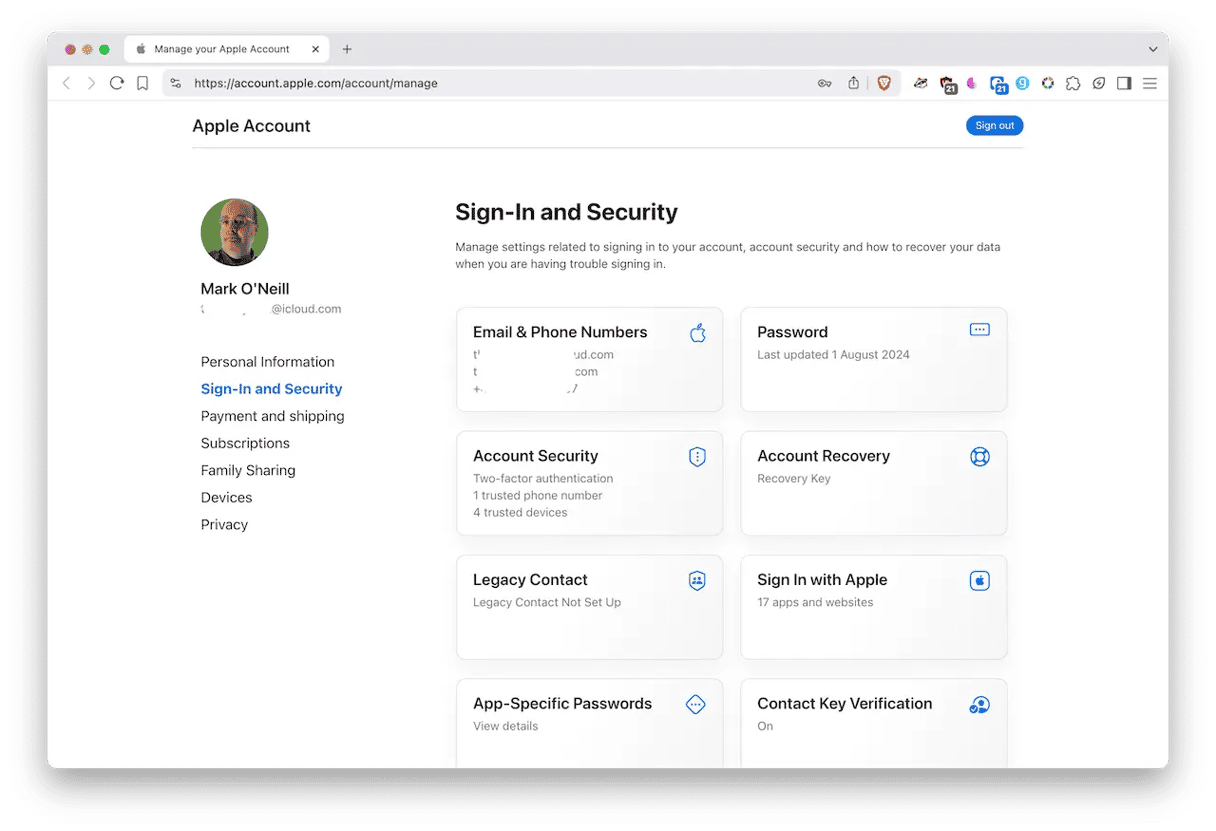The height and width of the screenshot is (831, 1216).
Task: Open the Password card
Action: point(874,360)
